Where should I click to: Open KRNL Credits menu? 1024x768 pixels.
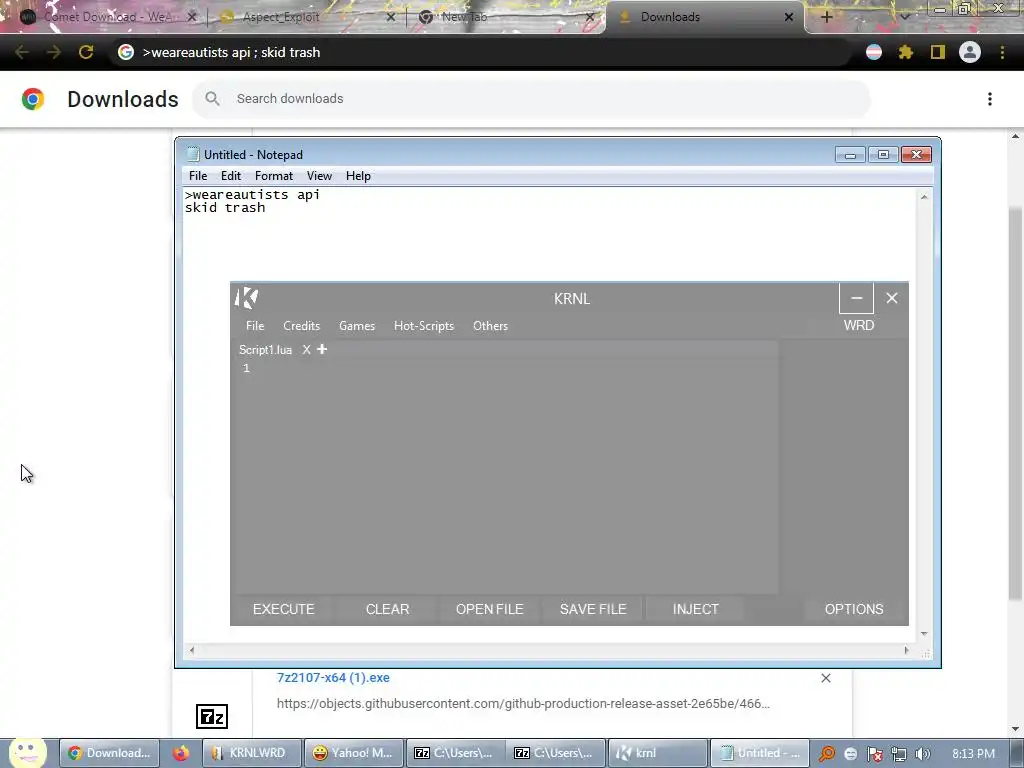click(301, 325)
